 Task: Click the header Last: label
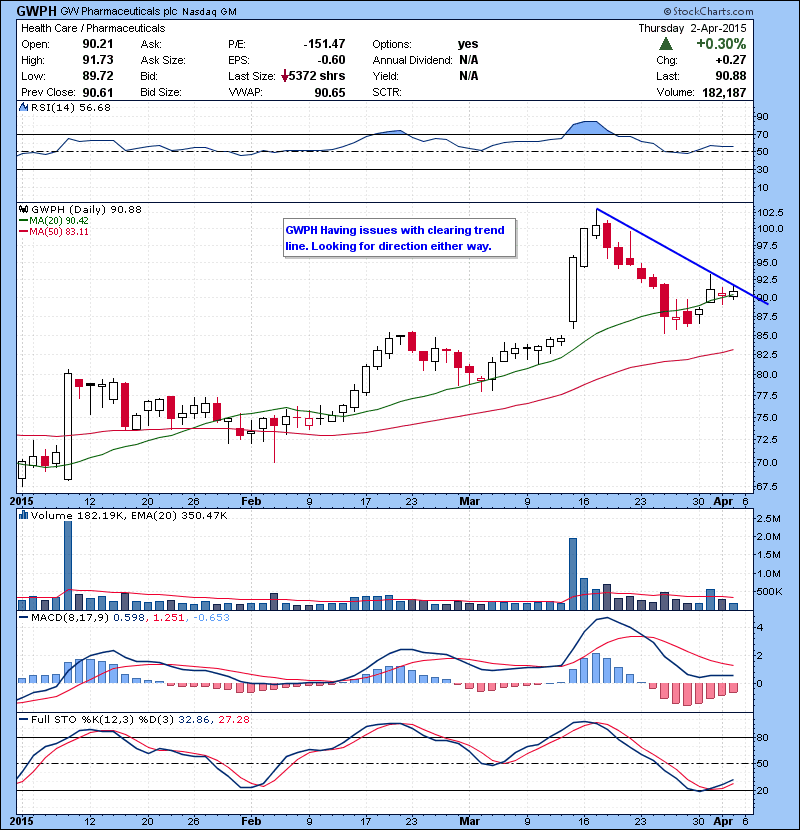pos(668,76)
